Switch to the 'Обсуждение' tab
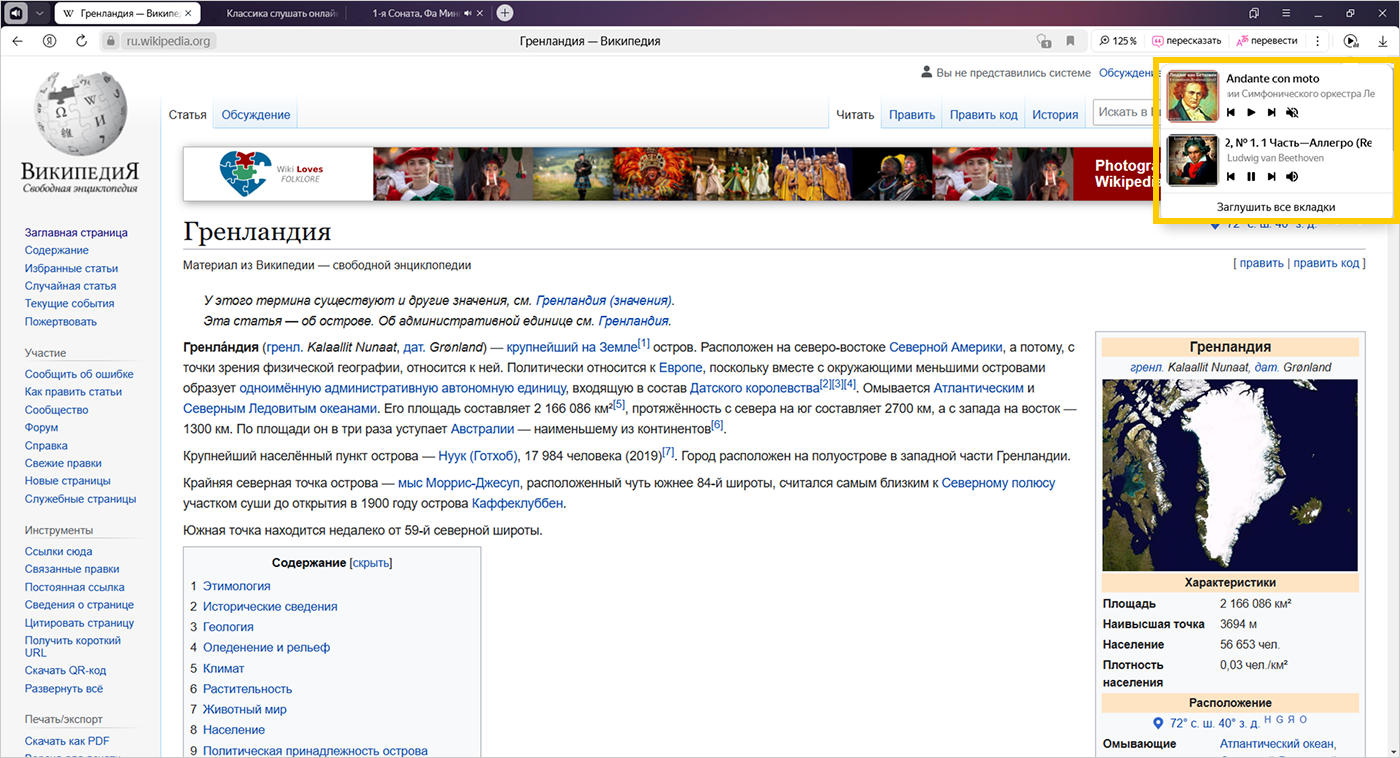Image resolution: width=1400 pixels, height=758 pixels. pos(256,115)
